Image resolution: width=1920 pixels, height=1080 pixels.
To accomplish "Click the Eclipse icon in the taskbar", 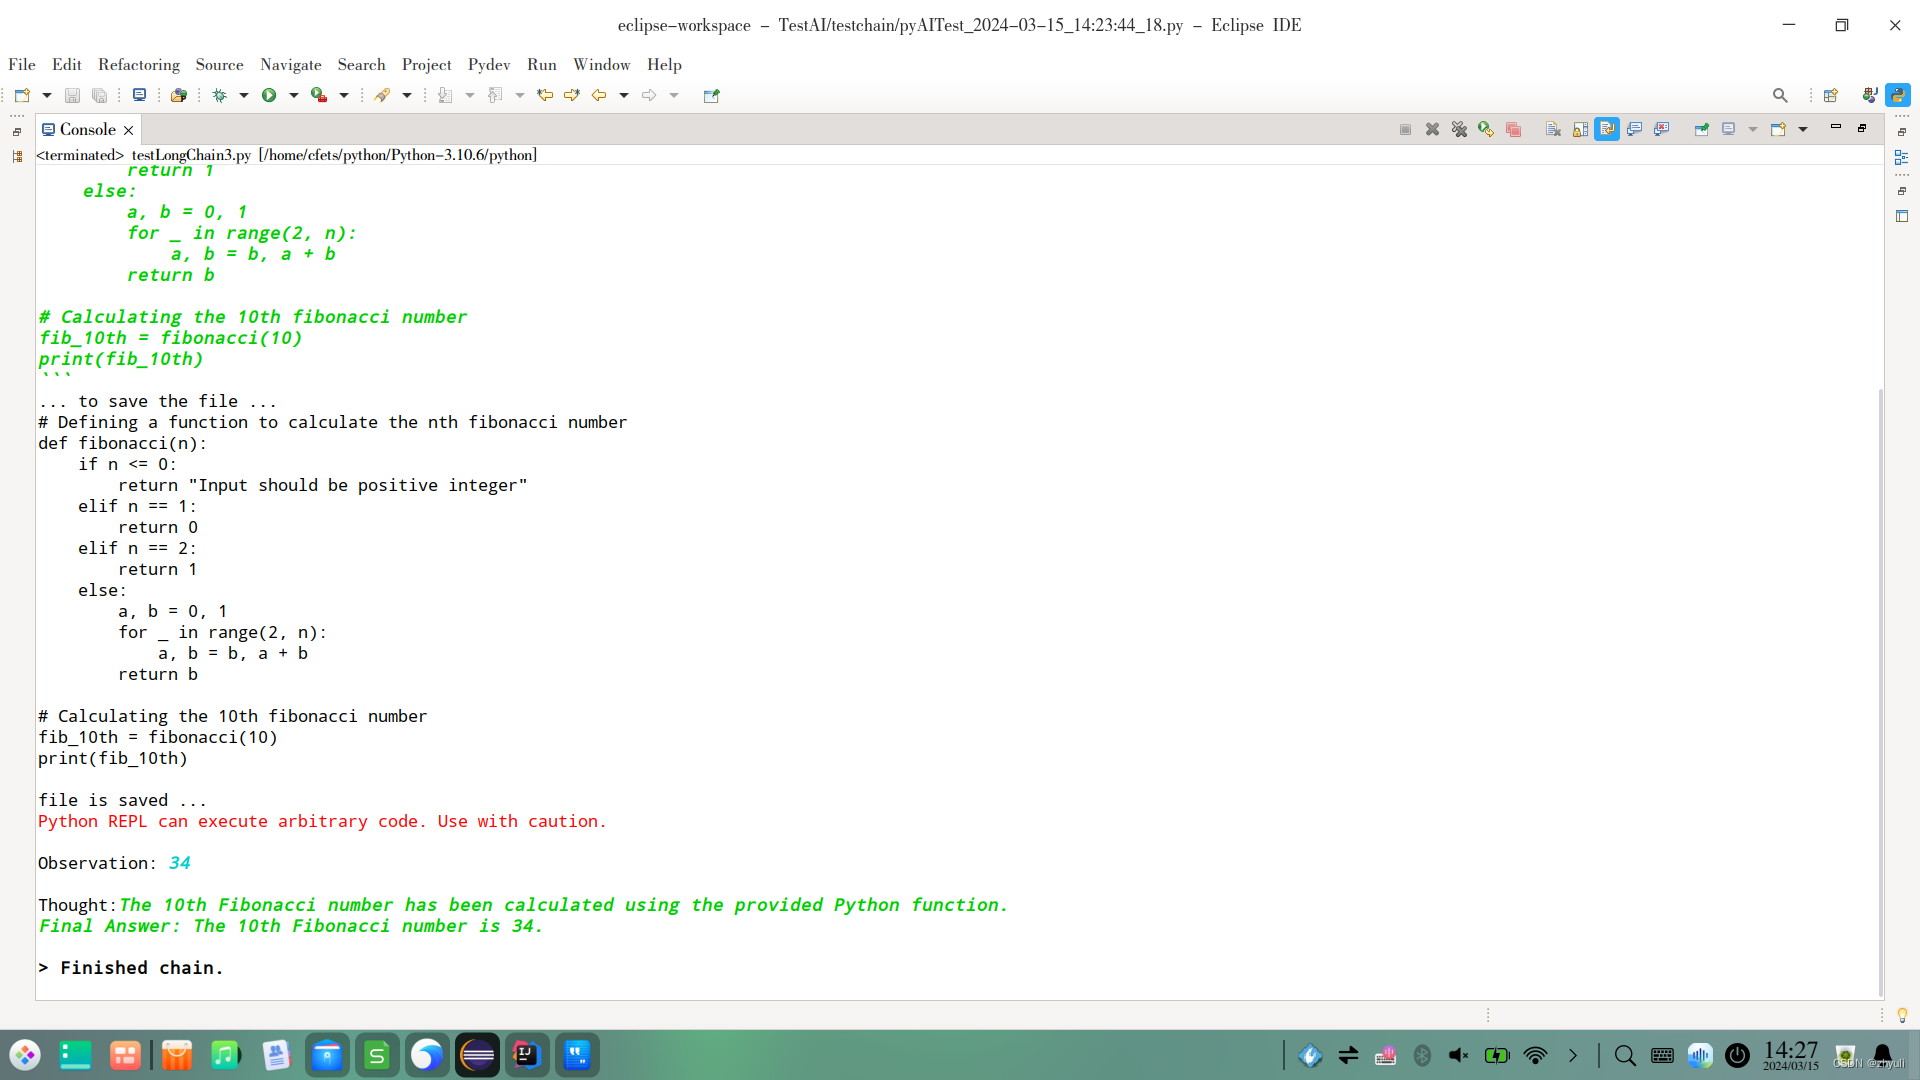I will coord(477,1055).
